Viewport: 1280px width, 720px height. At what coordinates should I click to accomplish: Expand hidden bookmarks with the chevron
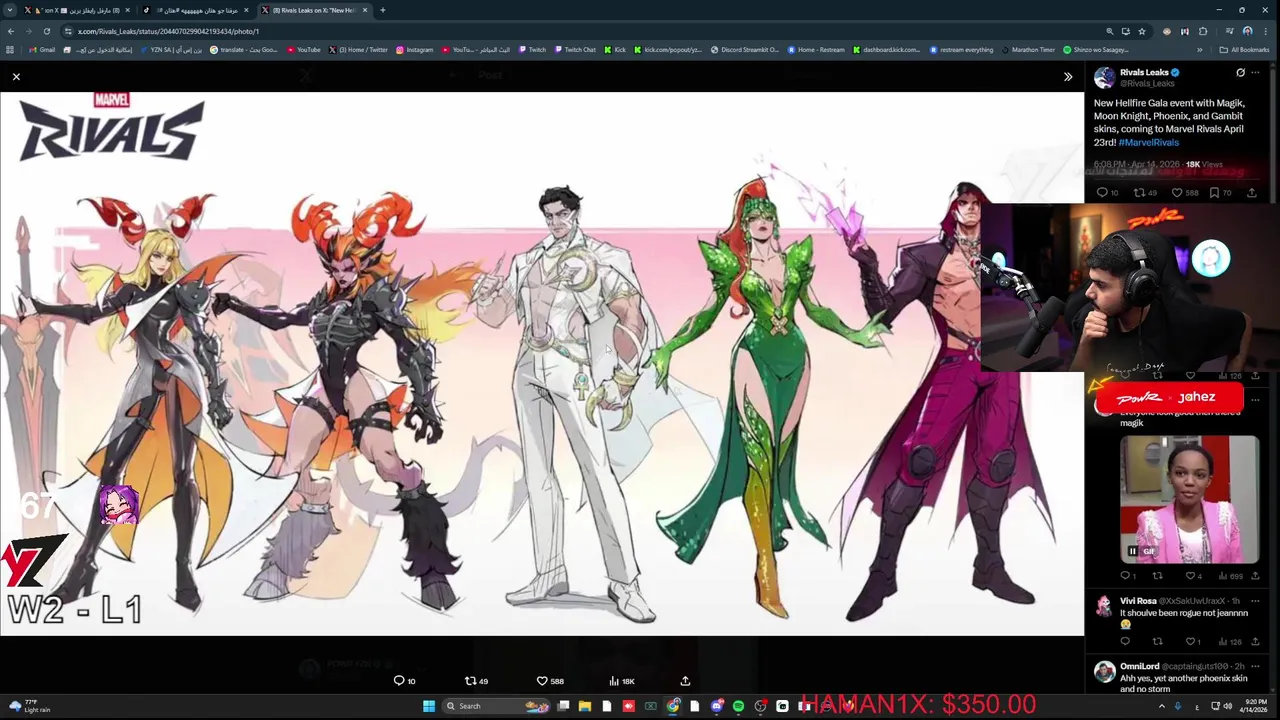(1200, 49)
